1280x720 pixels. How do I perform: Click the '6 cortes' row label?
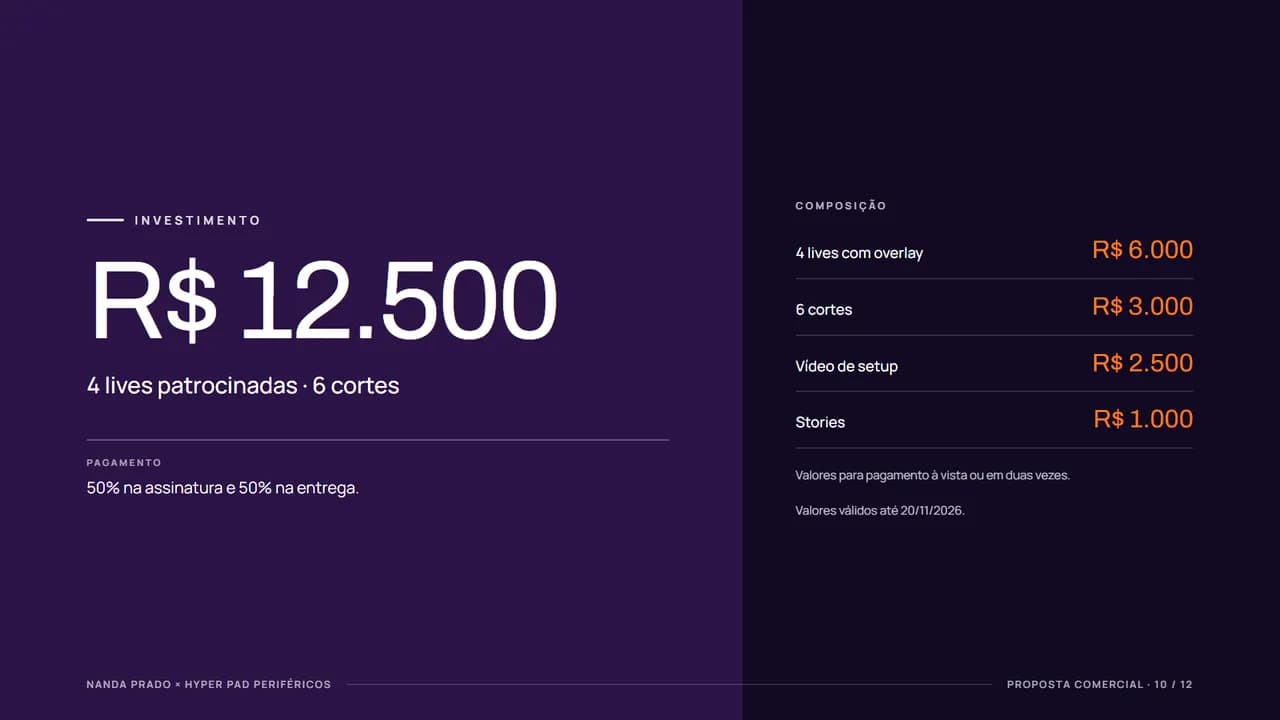[x=824, y=310]
